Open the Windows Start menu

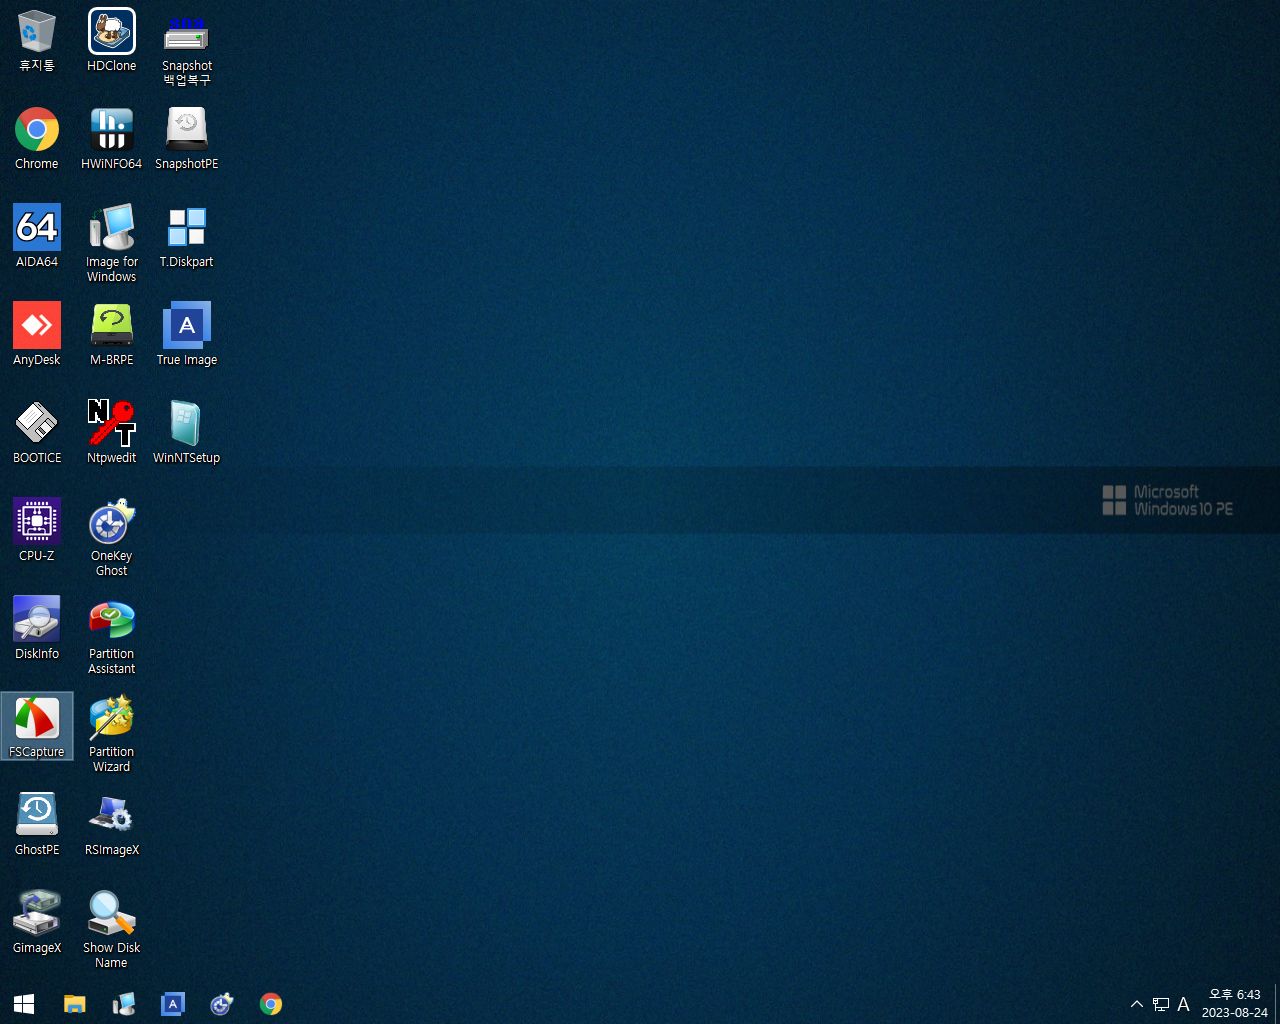24,1004
